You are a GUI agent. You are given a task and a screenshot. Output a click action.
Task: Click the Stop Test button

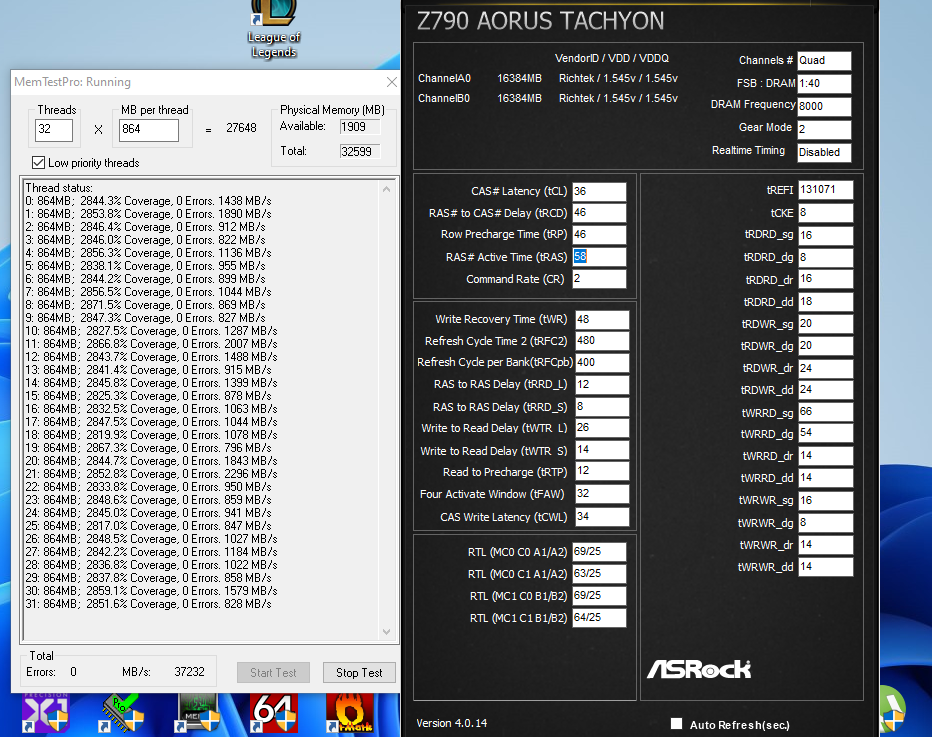[x=359, y=672]
